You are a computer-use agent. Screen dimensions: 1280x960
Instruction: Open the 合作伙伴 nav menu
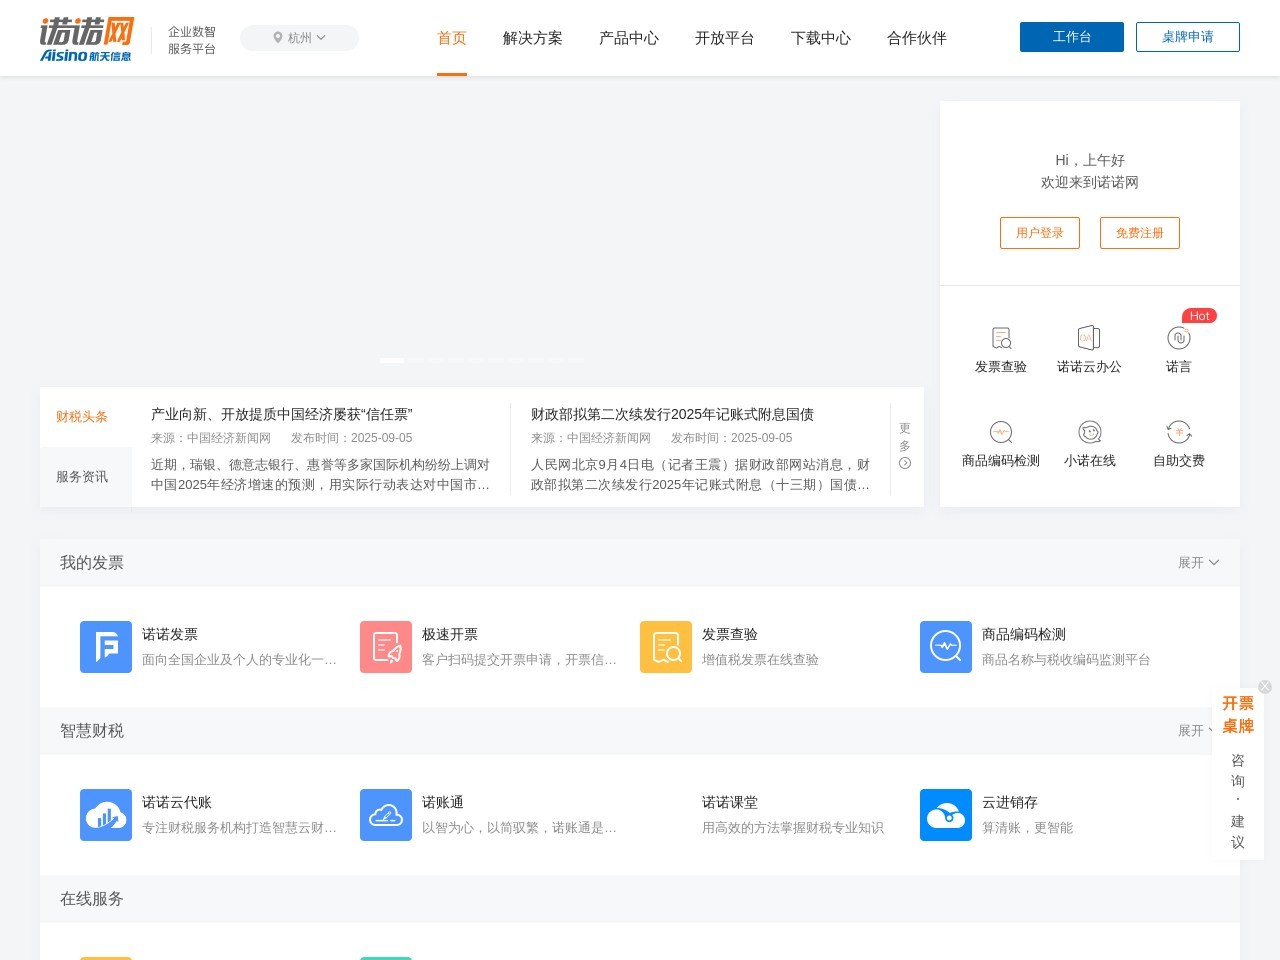pos(917,38)
